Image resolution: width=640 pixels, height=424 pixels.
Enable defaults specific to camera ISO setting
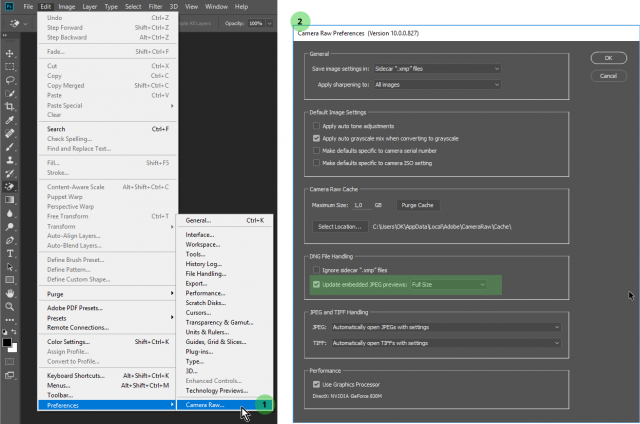tap(316, 163)
